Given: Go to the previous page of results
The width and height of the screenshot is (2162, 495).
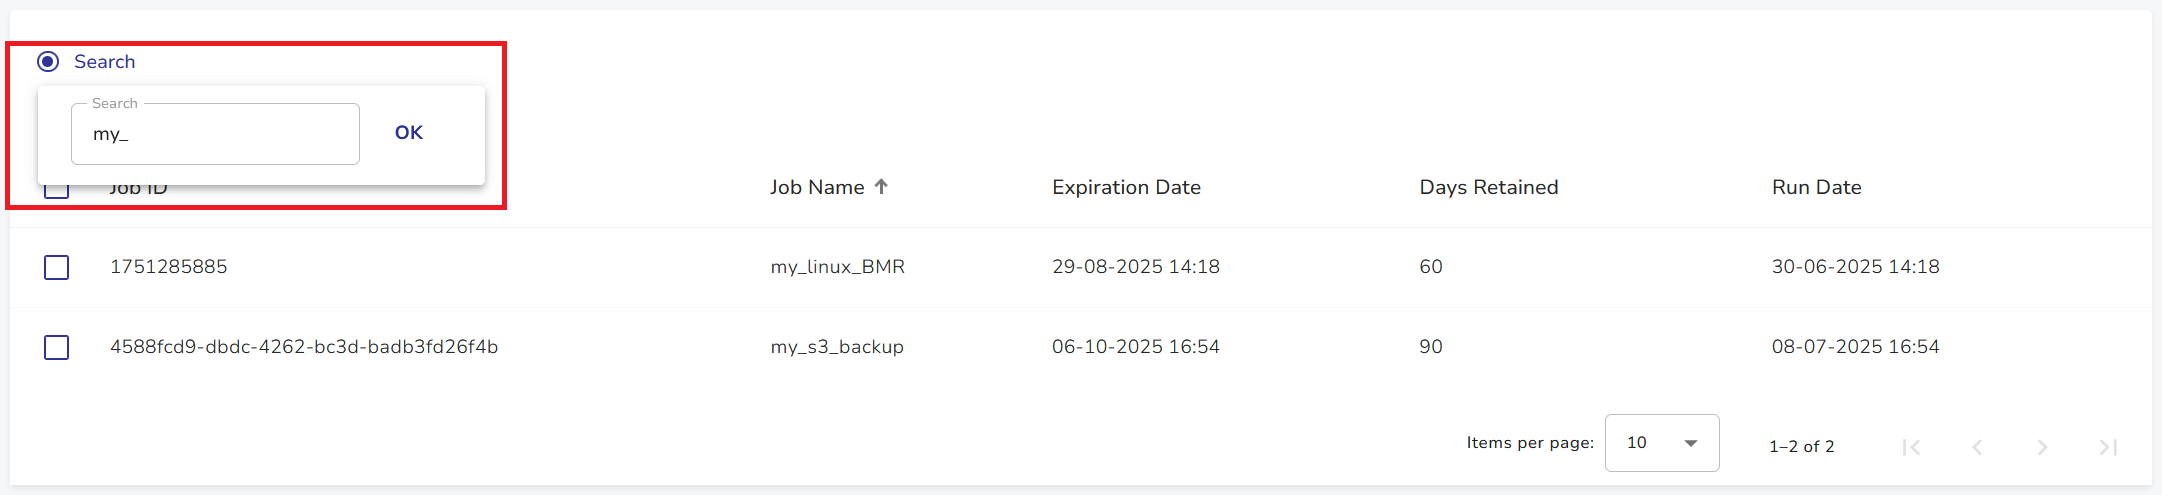Looking at the screenshot, I should click(1977, 447).
